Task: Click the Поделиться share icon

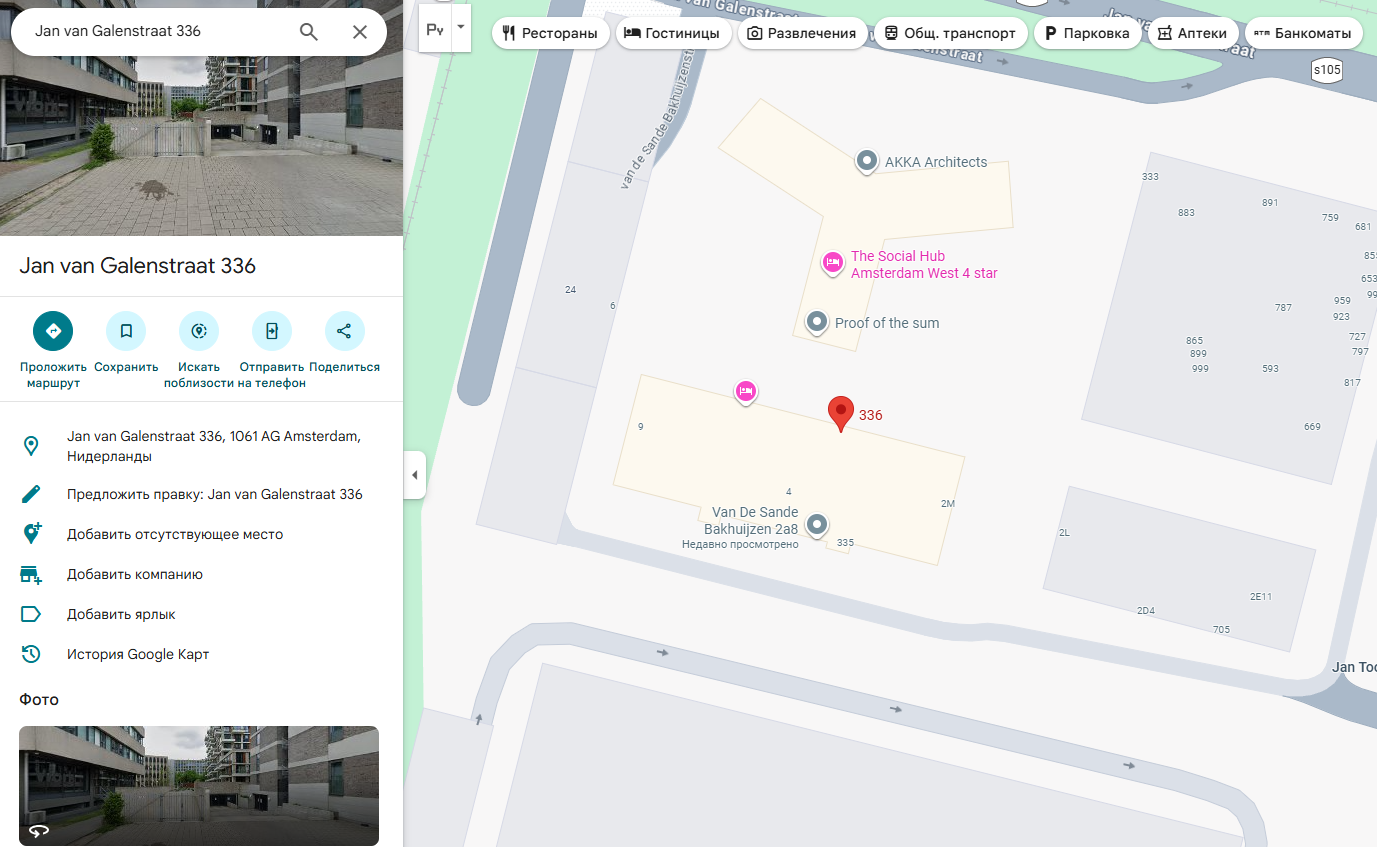Action: [x=344, y=331]
